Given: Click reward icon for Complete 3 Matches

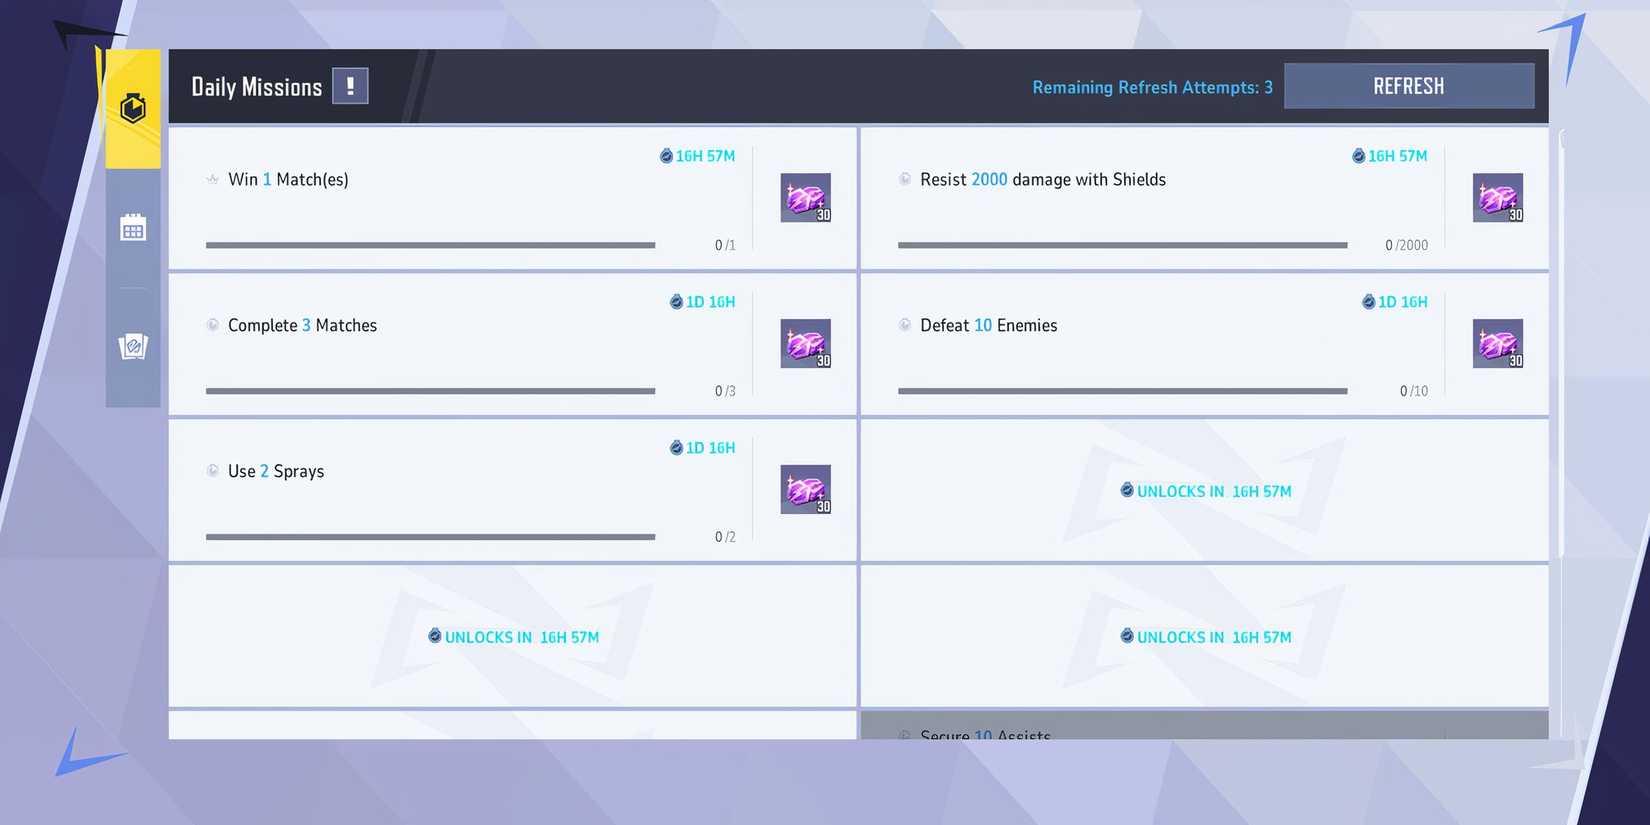Looking at the screenshot, I should coord(805,344).
